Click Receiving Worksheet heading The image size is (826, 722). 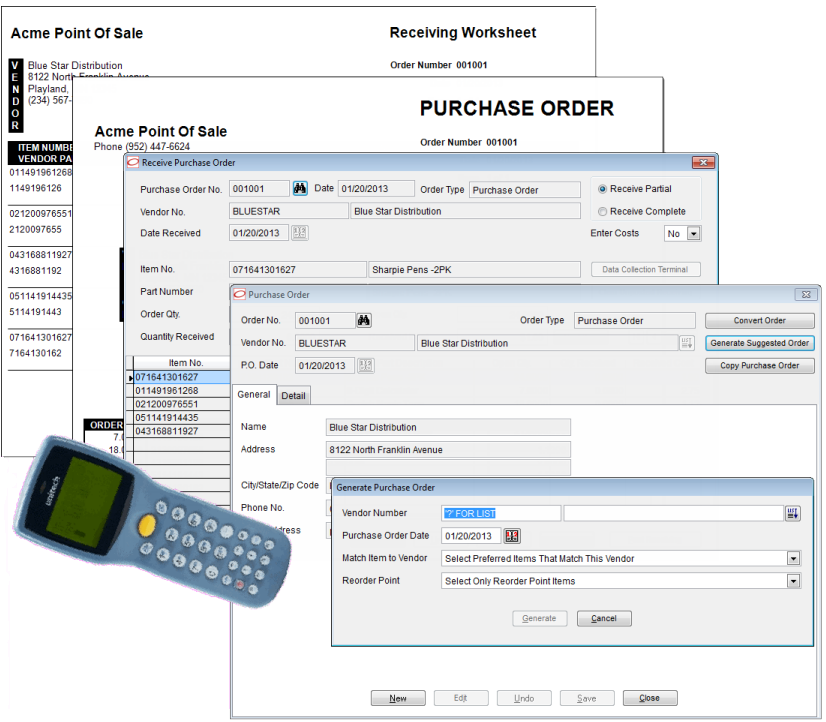[x=463, y=33]
